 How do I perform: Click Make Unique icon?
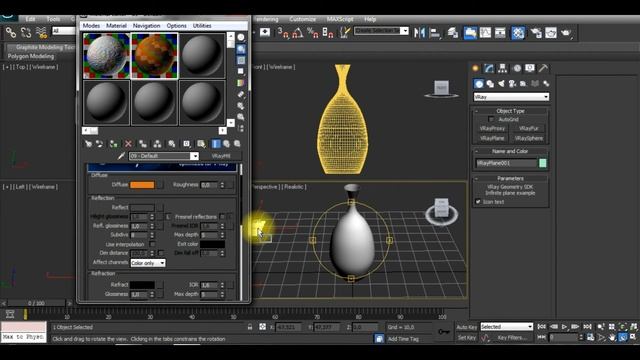coord(157,144)
